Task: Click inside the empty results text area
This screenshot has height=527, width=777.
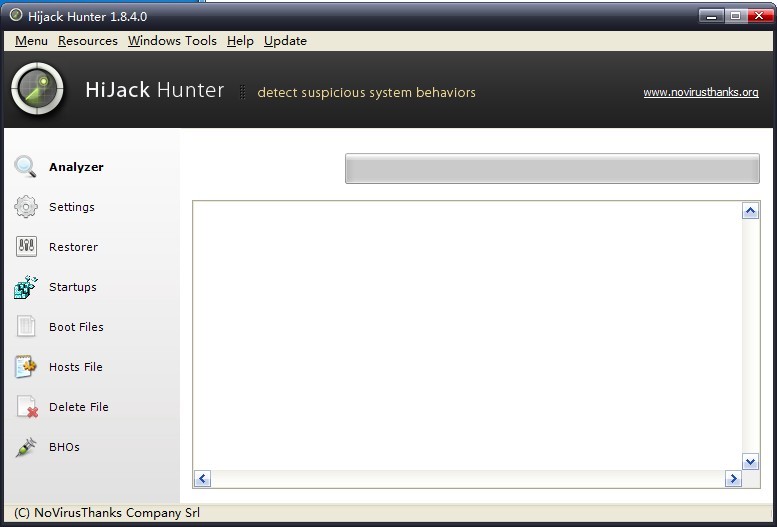Action: click(467, 335)
